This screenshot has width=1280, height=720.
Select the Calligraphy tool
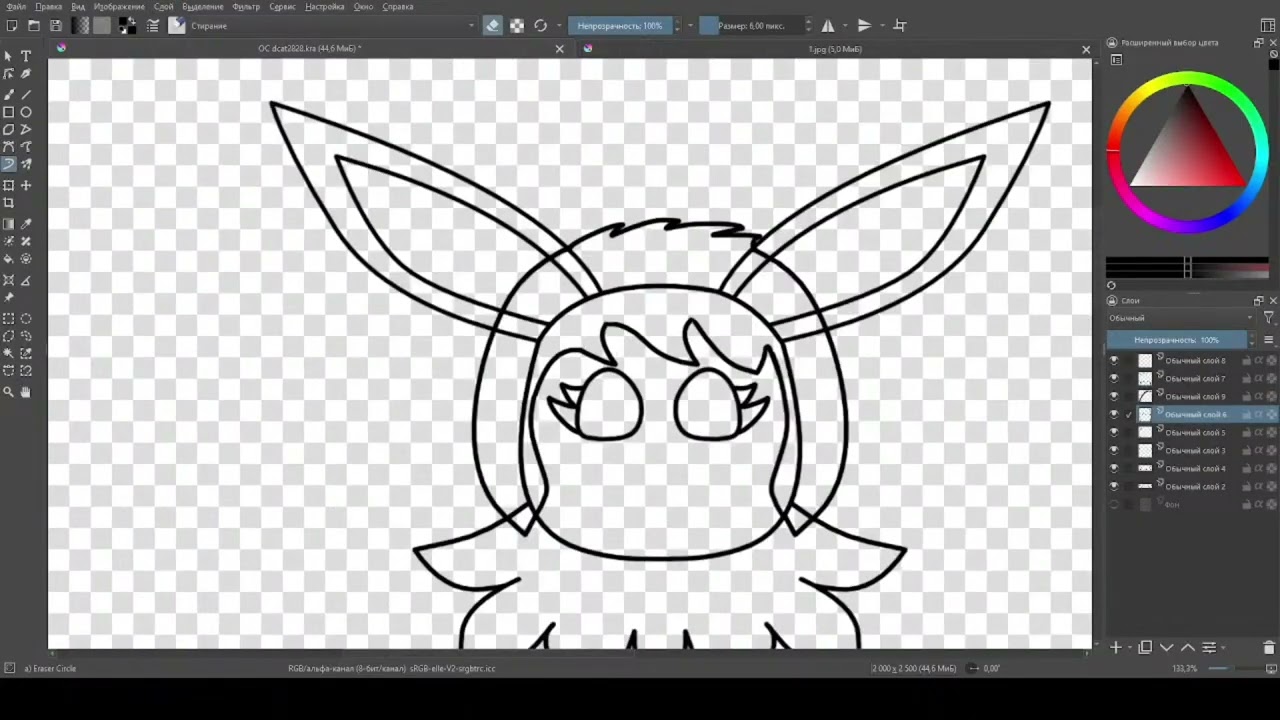click(26, 74)
